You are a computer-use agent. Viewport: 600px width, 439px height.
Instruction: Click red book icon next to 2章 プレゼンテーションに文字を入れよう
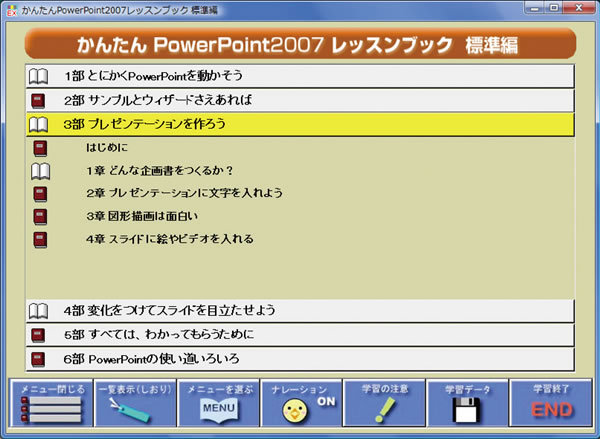tap(40, 194)
